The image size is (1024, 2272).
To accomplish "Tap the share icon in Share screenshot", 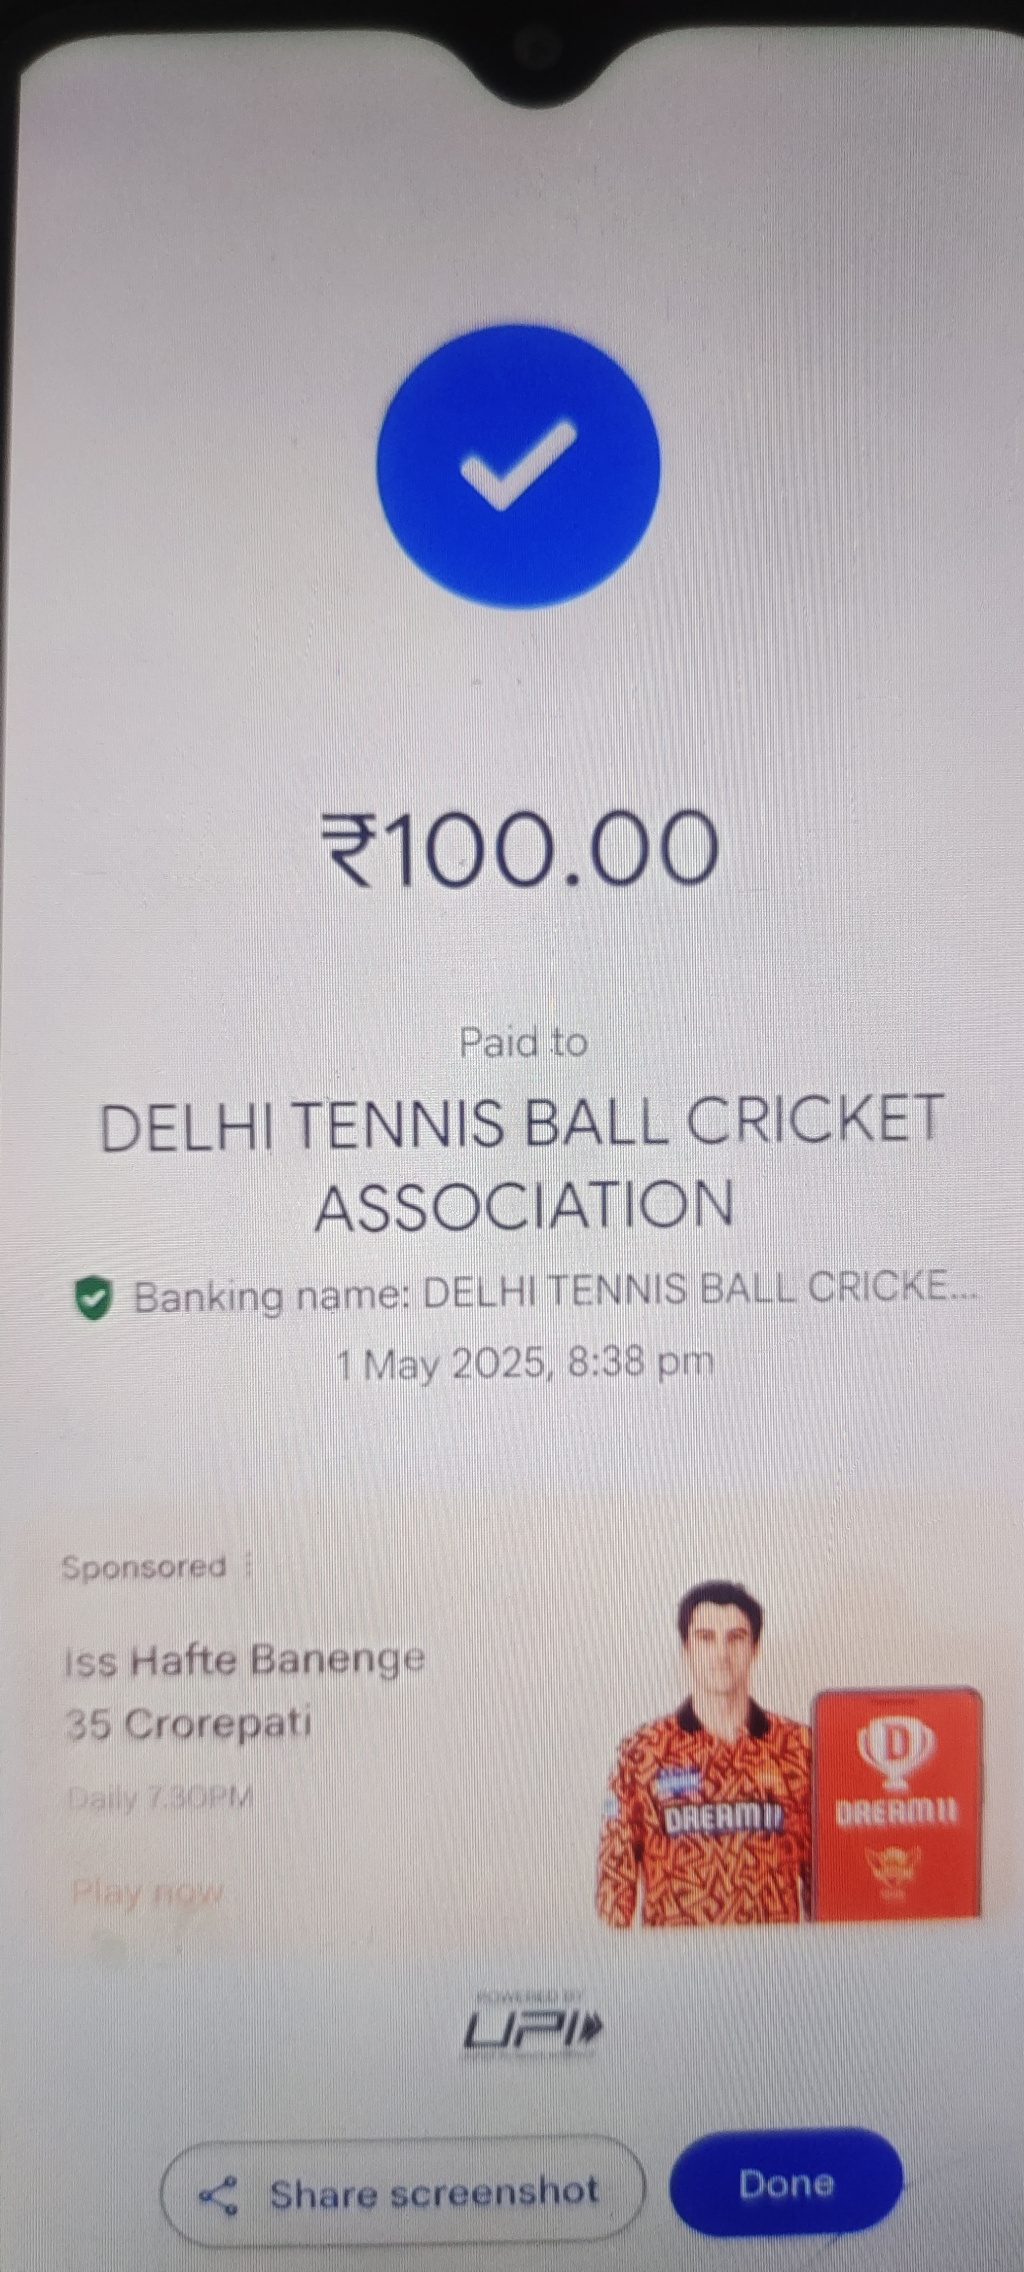I will (x=218, y=2196).
